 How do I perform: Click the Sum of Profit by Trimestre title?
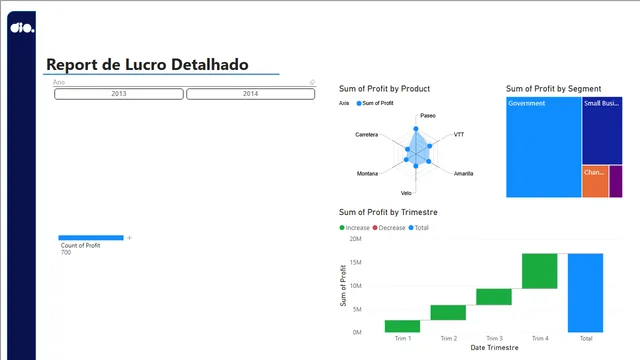(x=388, y=212)
